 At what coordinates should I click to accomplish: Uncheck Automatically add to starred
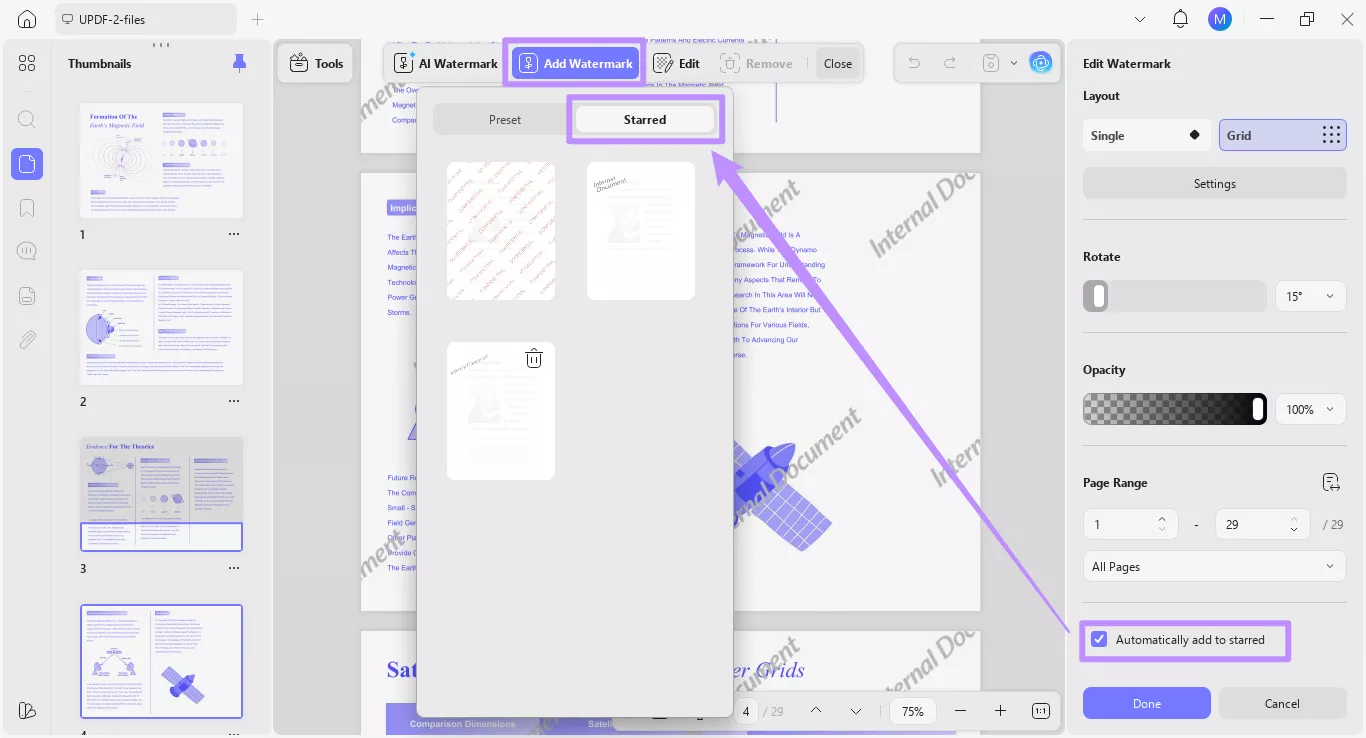tap(1099, 640)
